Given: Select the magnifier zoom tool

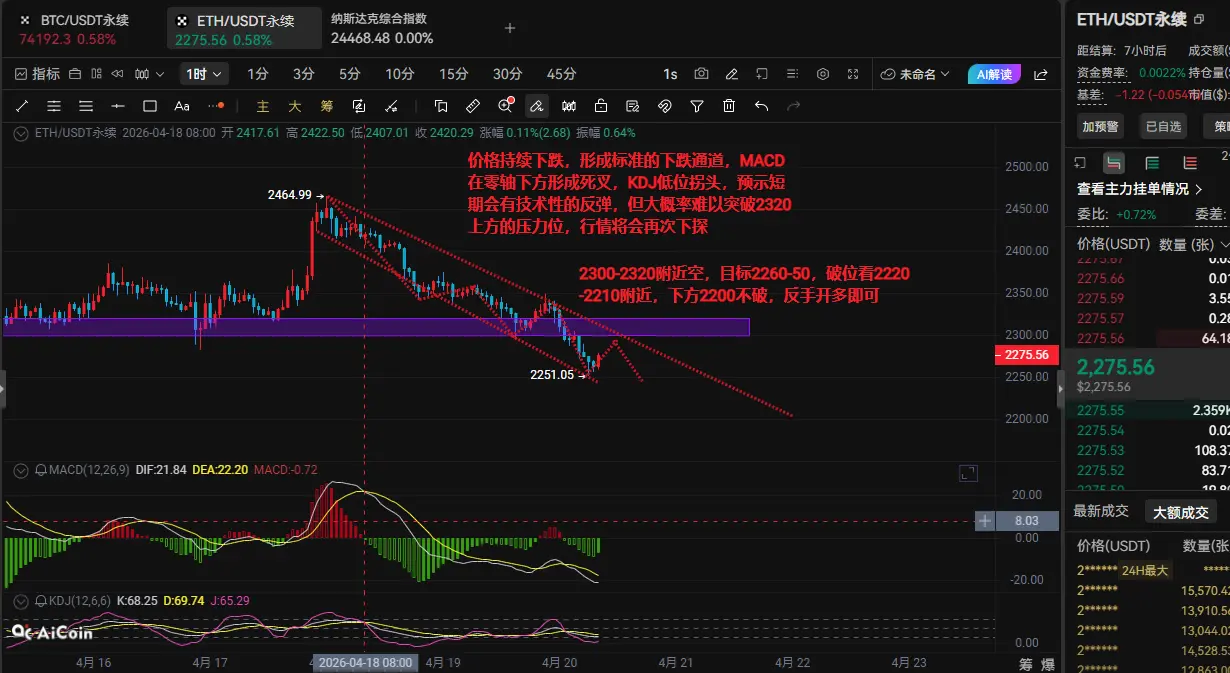Looking at the screenshot, I should click(506, 106).
